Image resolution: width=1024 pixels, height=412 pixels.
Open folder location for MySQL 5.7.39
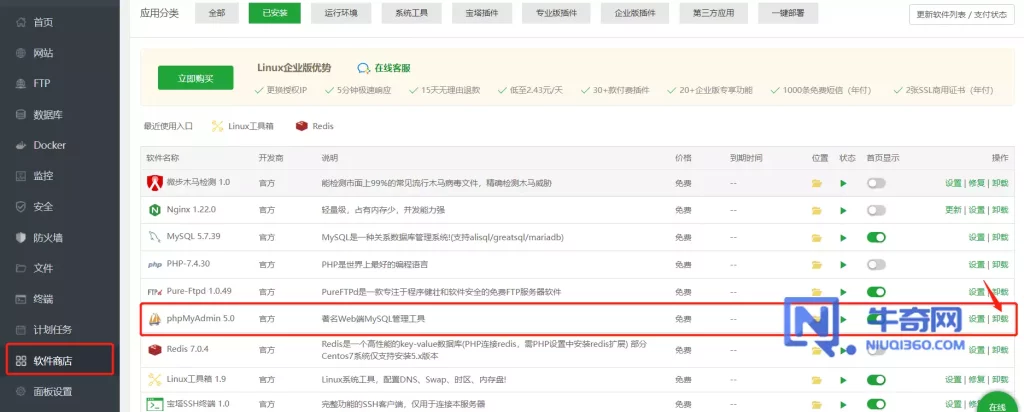tap(816, 238)
